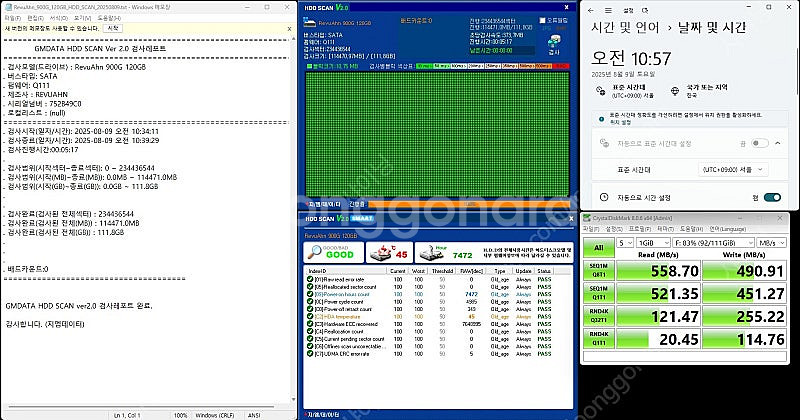Click the scan start icon in HDD Scan
Image resolution: width=800 pixels, height=420 pixels.
554,42
